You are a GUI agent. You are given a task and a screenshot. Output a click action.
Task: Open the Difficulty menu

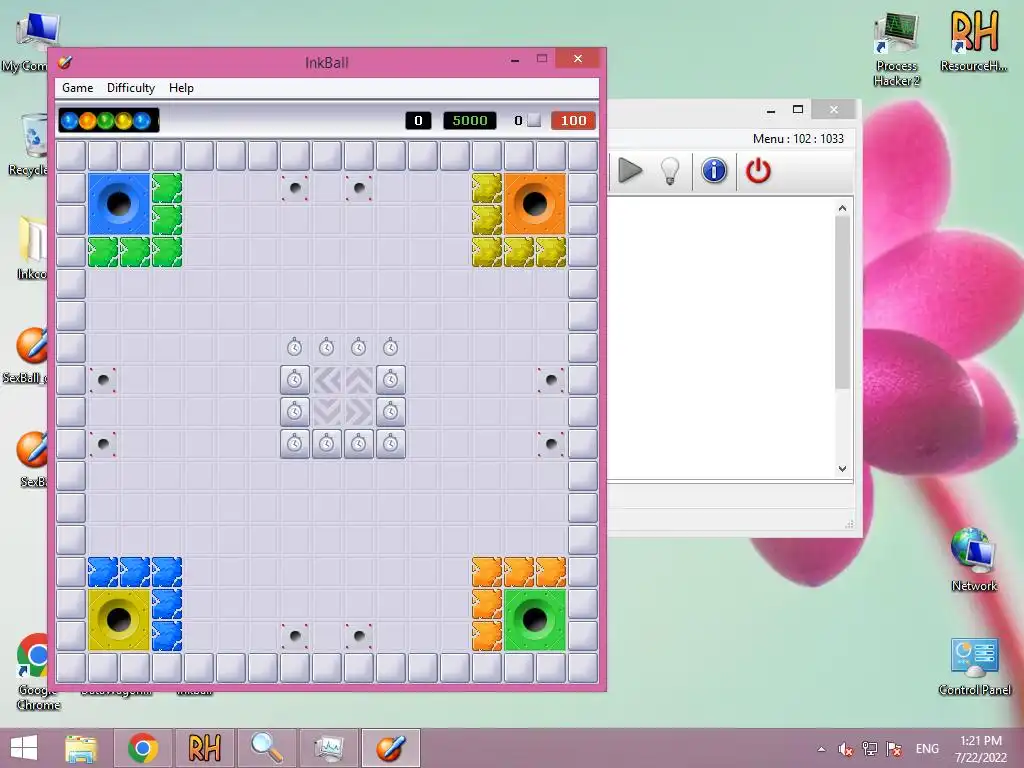131,88
